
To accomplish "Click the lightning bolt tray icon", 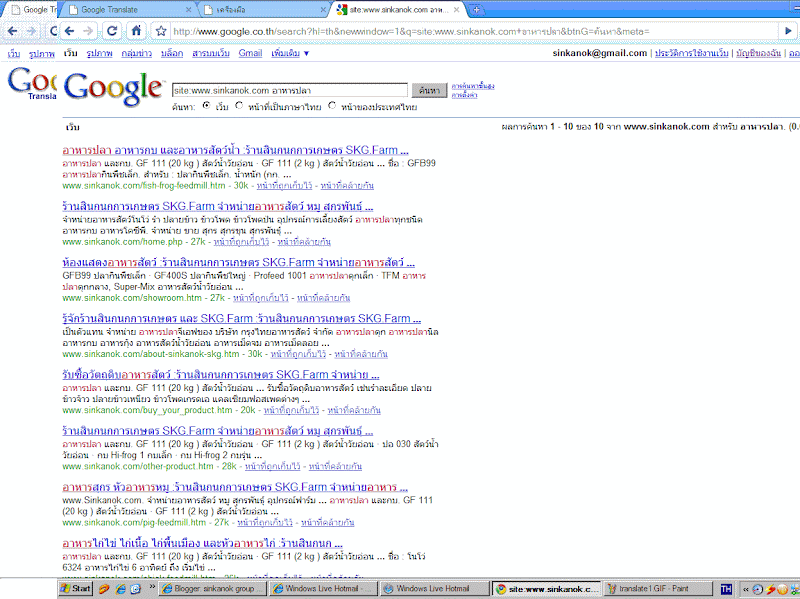I will 770,589.
